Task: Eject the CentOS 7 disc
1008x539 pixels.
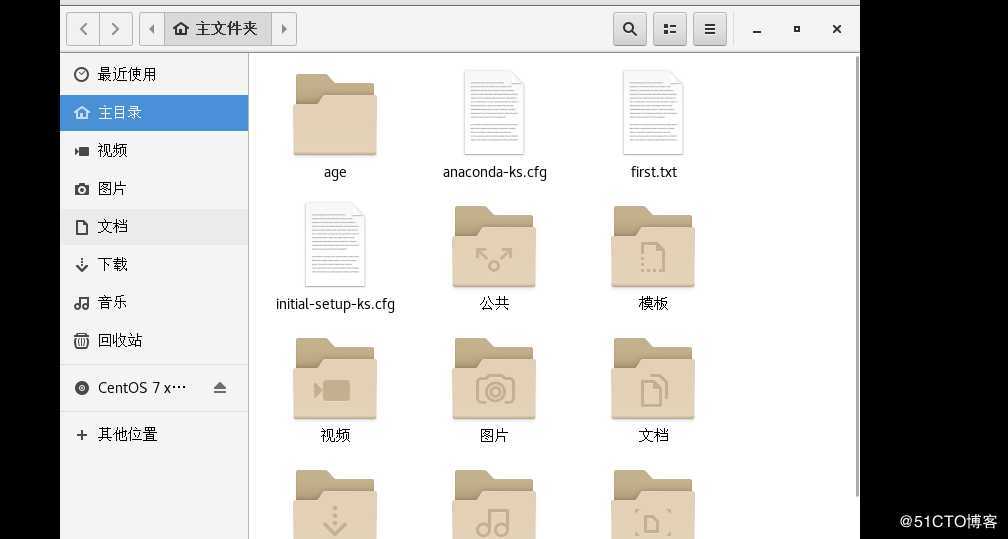Action: pyautogui.click(x=220, y=388)
